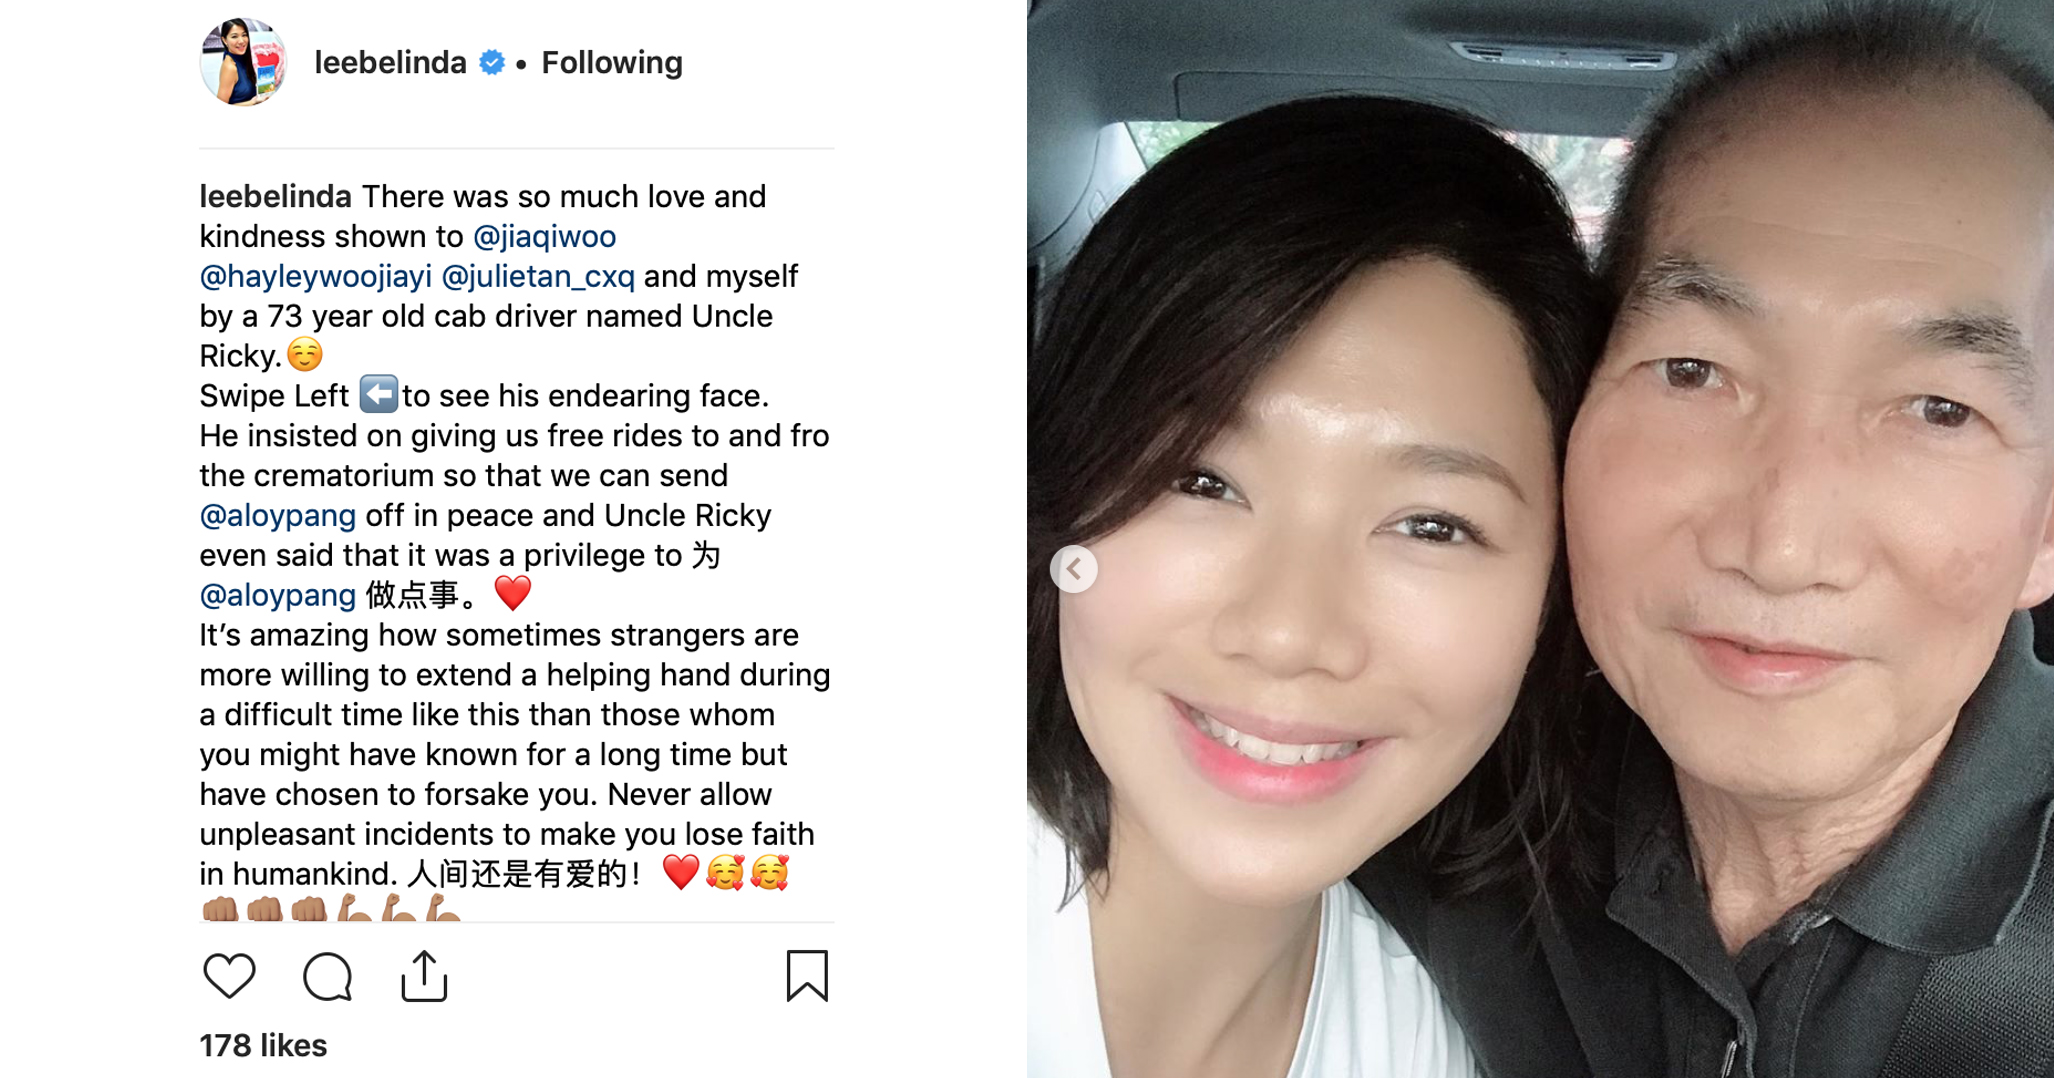Image resolution: width=2054 pixels, height=1078 pixels.
Task: Visit the @jiaqiwoo mention
Action: pos(544,236)
